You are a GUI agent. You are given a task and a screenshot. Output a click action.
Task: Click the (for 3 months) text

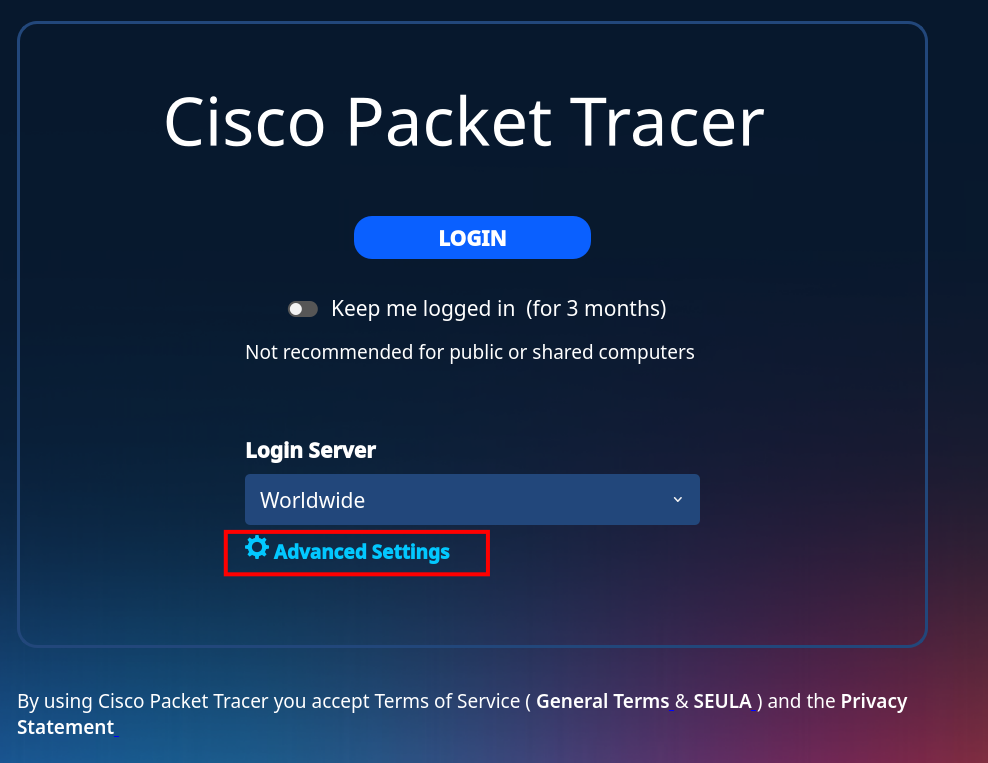tap(596, 309)
